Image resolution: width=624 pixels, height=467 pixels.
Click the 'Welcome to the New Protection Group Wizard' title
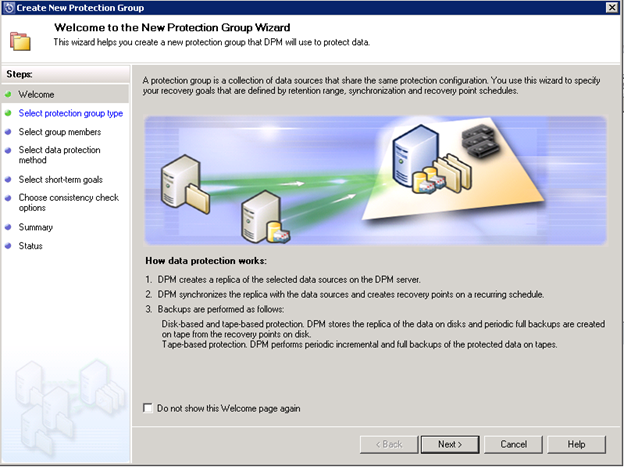coord(172,27)
